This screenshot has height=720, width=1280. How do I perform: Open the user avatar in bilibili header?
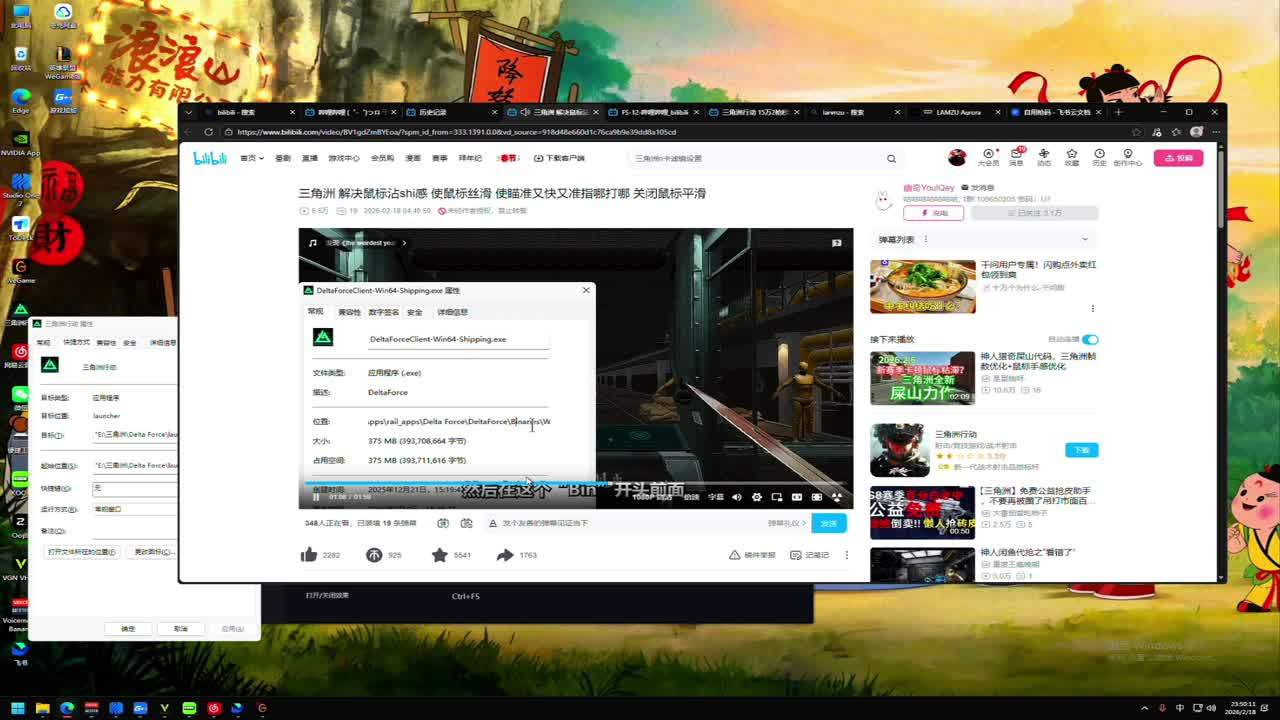point(957,157)
